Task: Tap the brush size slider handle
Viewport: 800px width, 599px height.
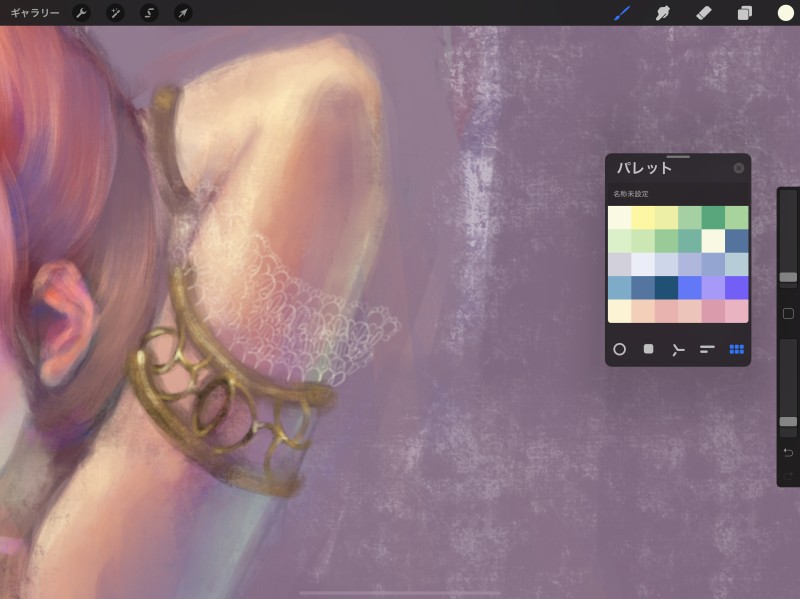Action: click(788, 277)
